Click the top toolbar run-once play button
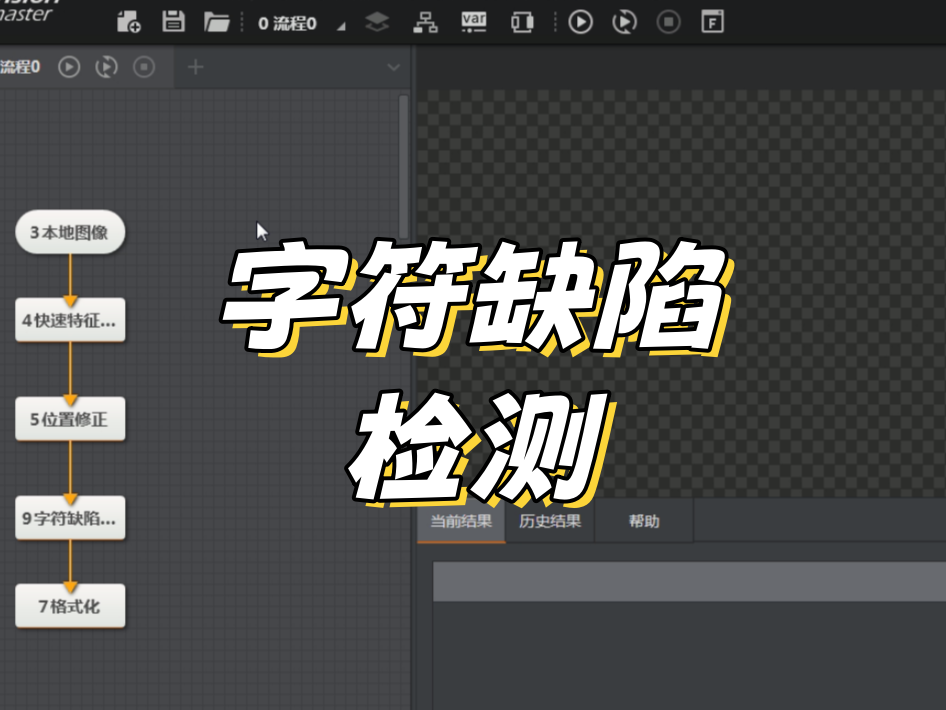 click(580, 22)
